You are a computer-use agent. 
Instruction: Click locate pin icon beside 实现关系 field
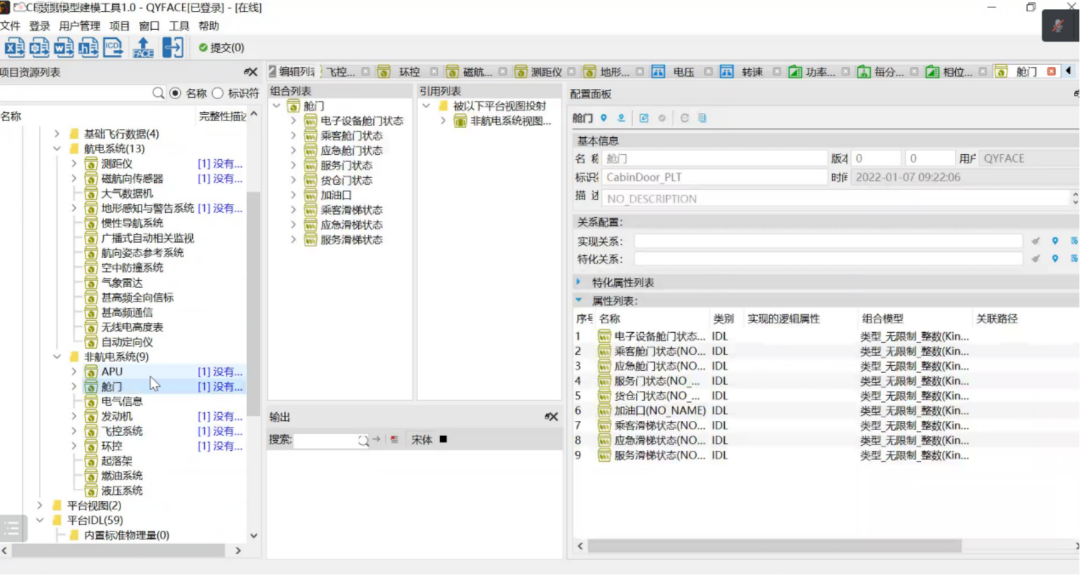(x=1054, y=241)
